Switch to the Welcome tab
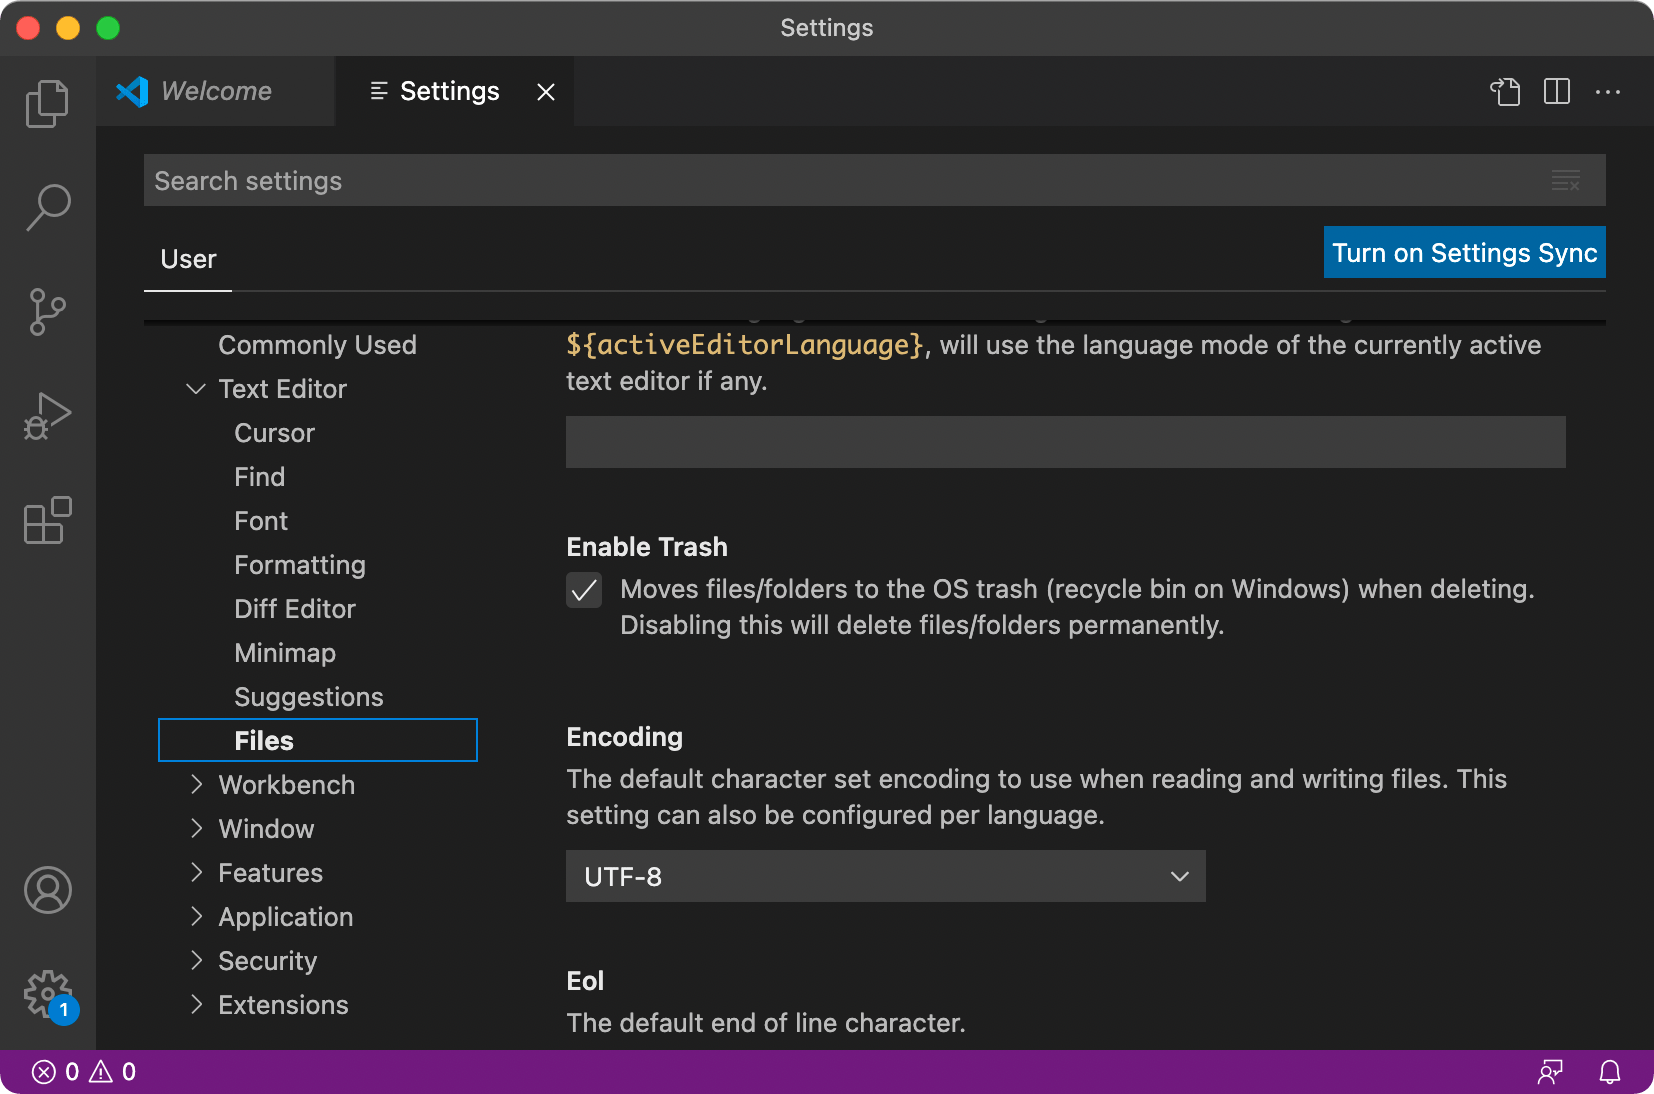 (x=214, y=91)
